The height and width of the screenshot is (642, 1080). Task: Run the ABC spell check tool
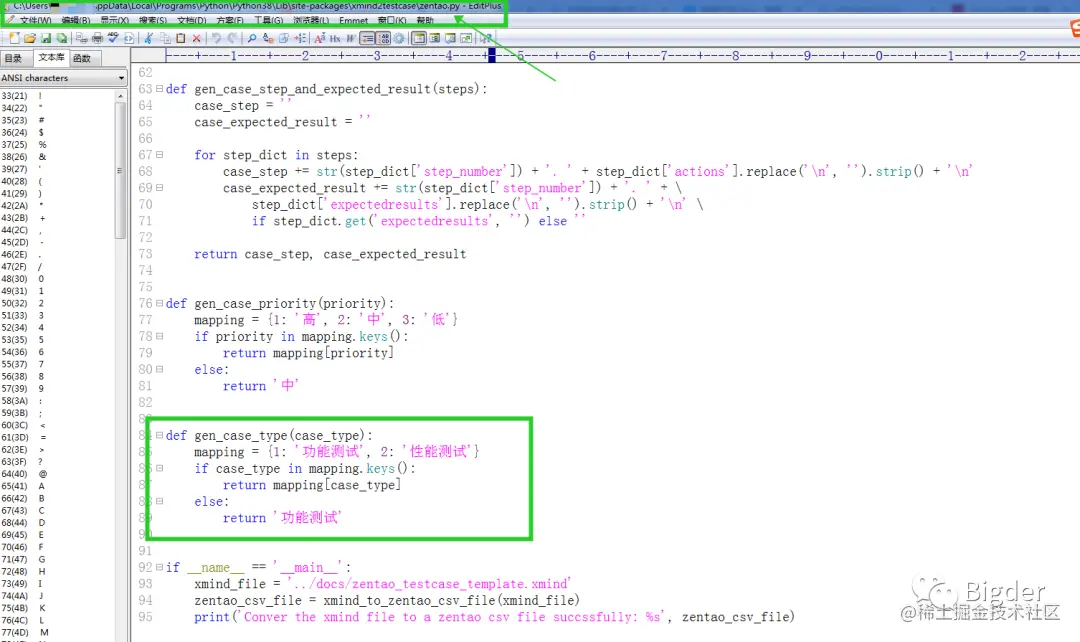pos(113,39)
